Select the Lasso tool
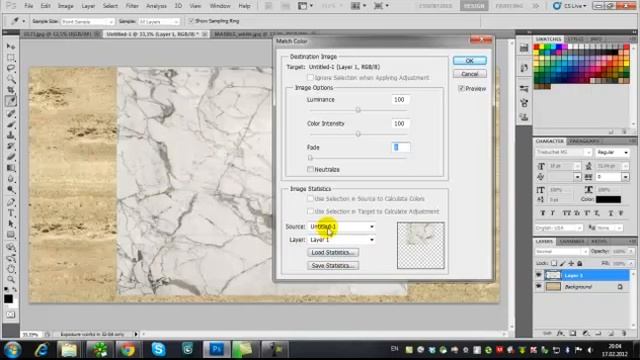The width and height of the screenshot is (640, 360). (x=11, y=68)
